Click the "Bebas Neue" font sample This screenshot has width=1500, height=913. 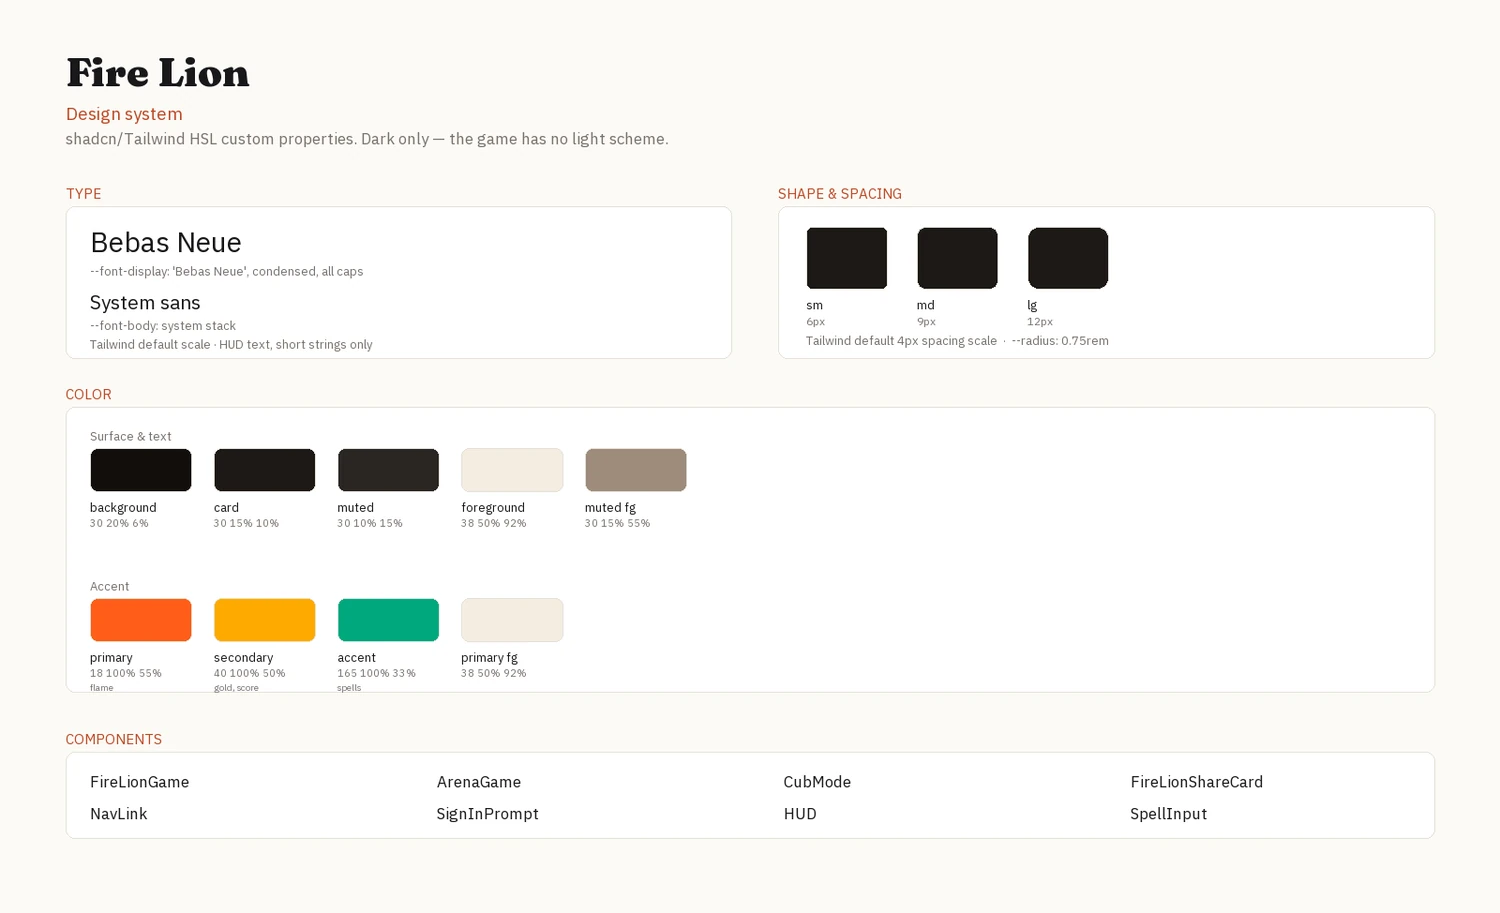point(166,243)
